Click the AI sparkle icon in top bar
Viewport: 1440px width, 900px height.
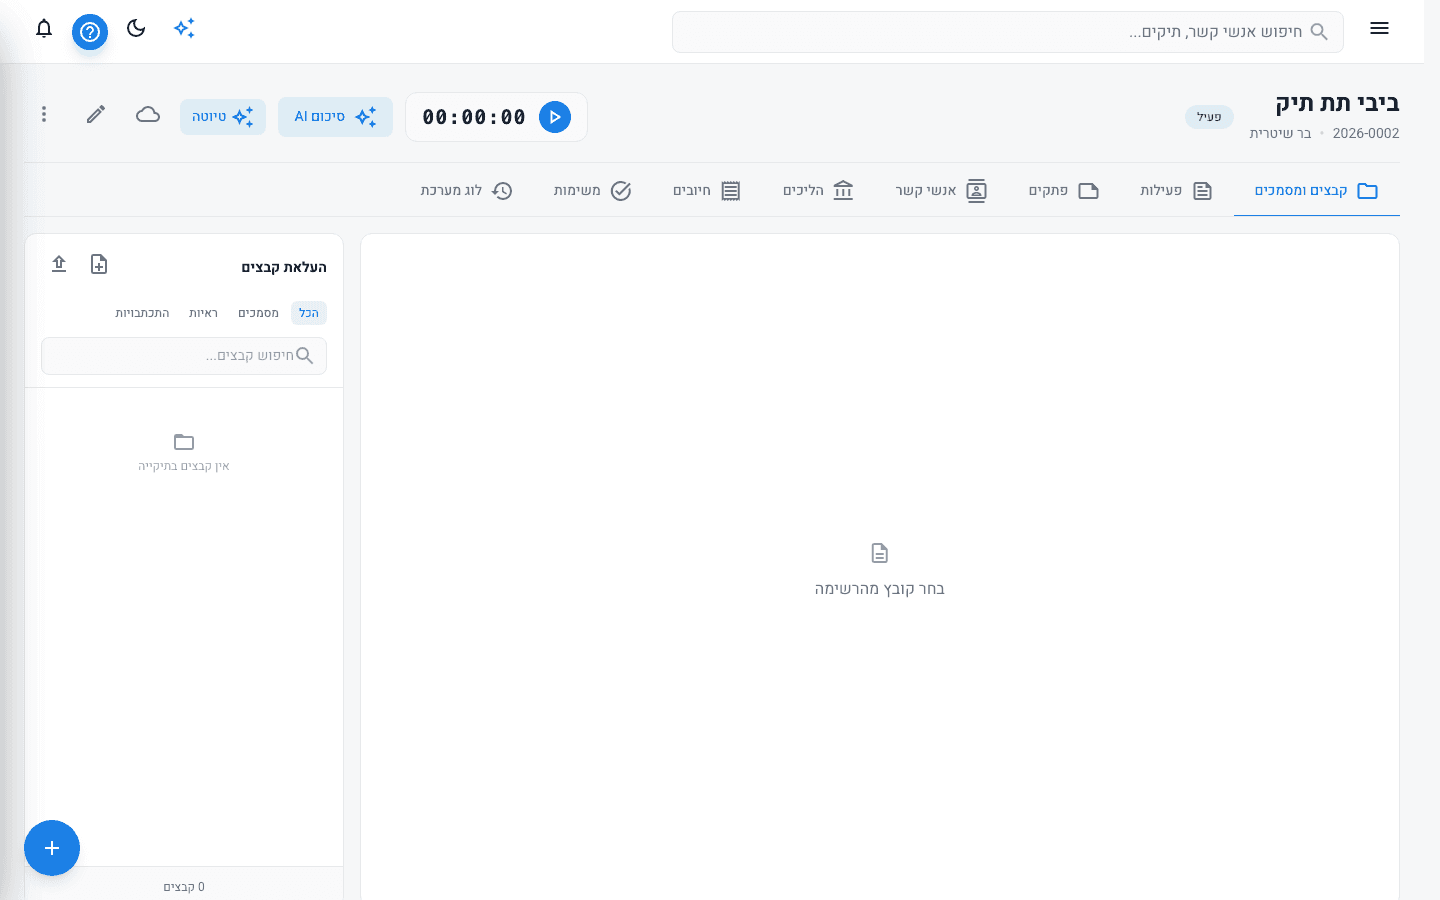click(184, 29)
